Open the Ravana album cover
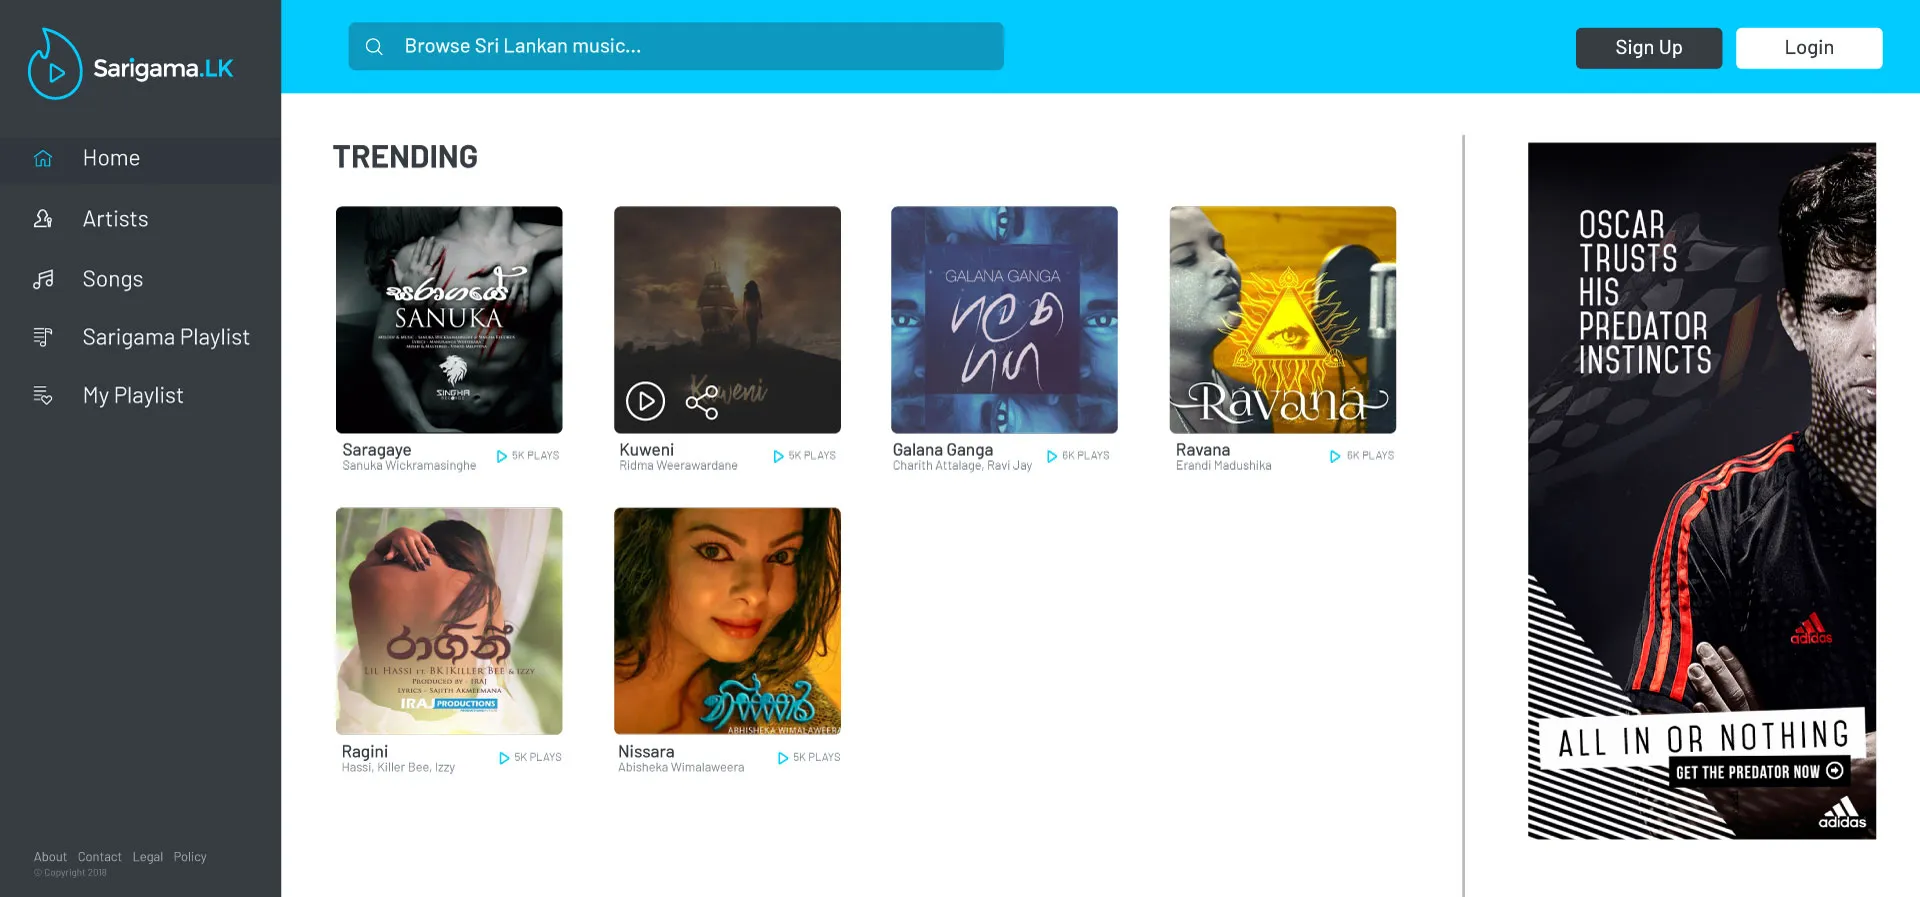The height and width of the screenshot is (897, 1920). [1283, 320]
